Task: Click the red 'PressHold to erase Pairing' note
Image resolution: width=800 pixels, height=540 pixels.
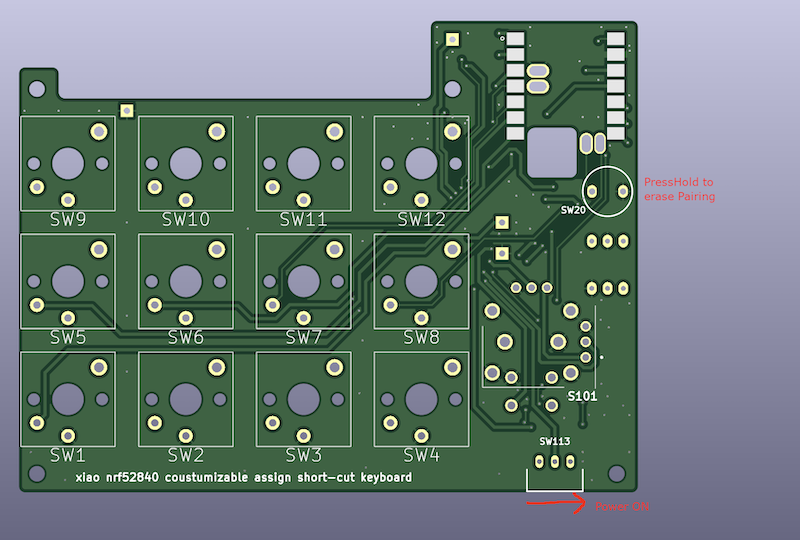Action: coord(679,189)
